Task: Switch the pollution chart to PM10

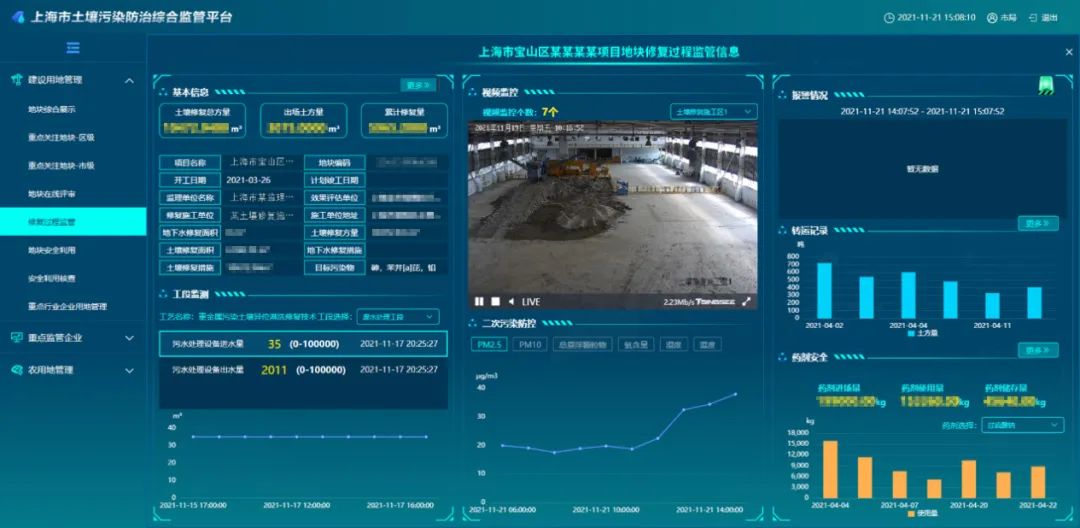Action: point(529,344)
